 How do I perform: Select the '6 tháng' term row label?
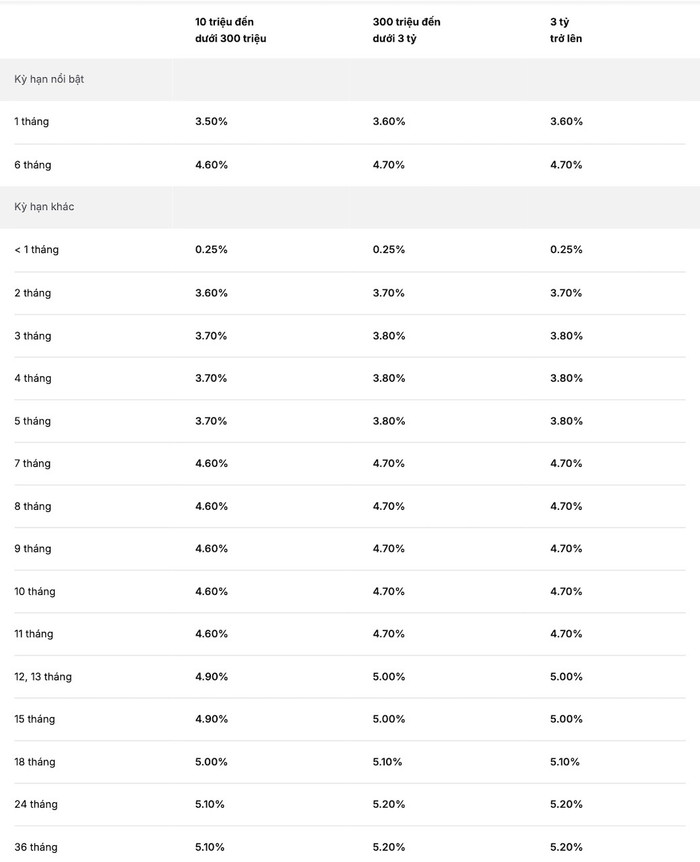32,165
